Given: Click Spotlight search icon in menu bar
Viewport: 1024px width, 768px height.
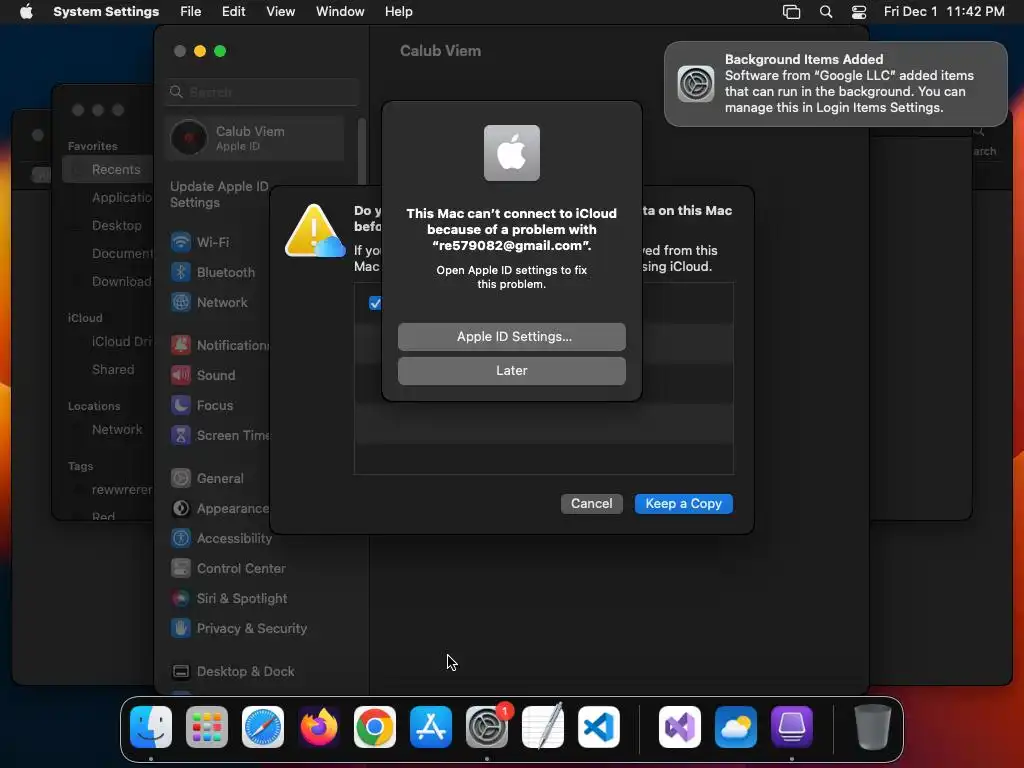Looking at the screenshot, I should point(825,11).
